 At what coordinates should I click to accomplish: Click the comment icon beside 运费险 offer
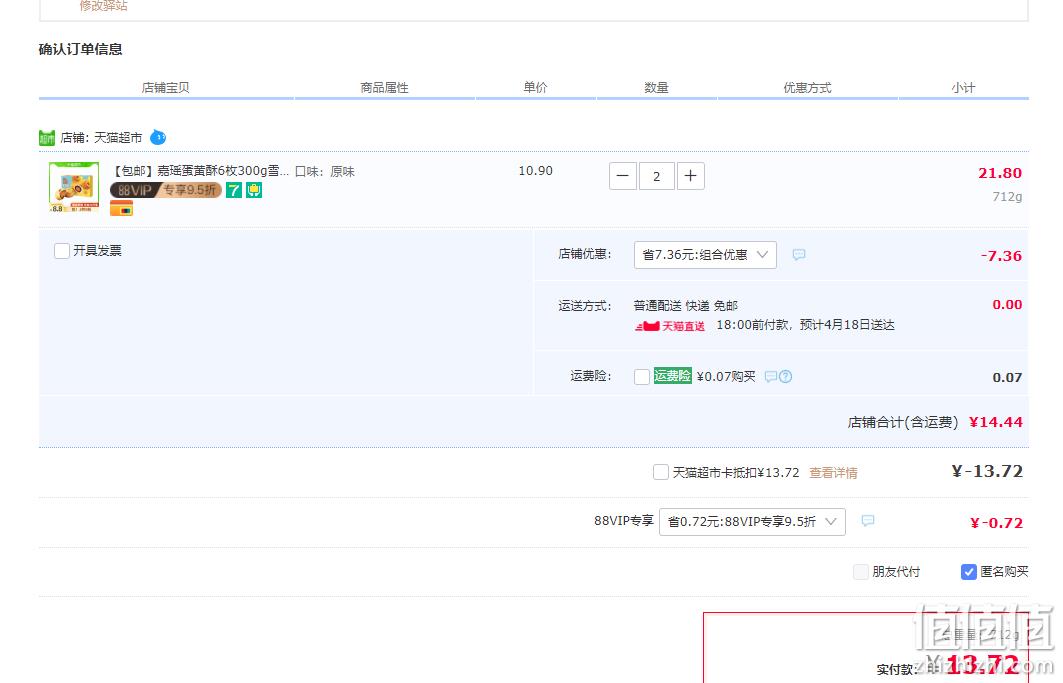pos(770,376)
